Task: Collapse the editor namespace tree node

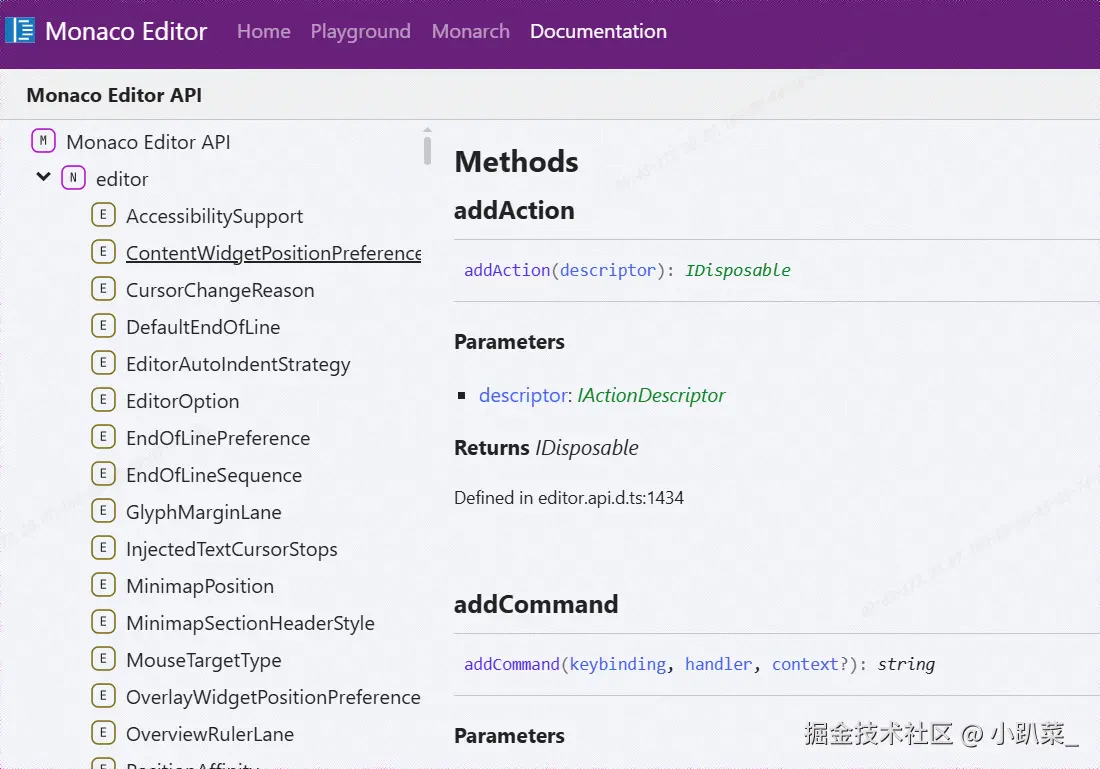Action: (x=43, y=177)
